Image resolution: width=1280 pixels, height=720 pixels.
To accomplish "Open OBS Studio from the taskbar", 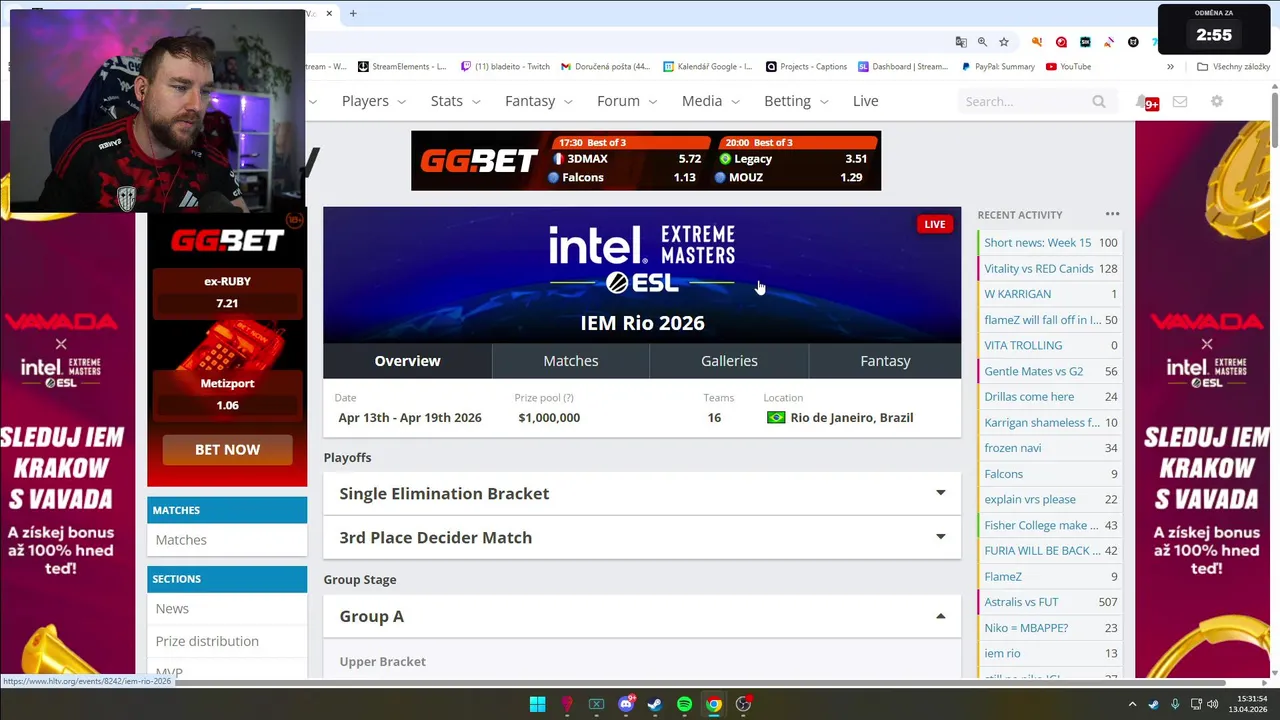I will 743,704.
